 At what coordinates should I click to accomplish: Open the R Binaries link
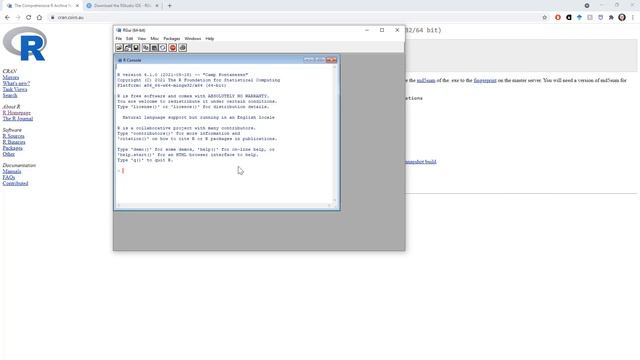pyautogui.click(x=14, y=142)
